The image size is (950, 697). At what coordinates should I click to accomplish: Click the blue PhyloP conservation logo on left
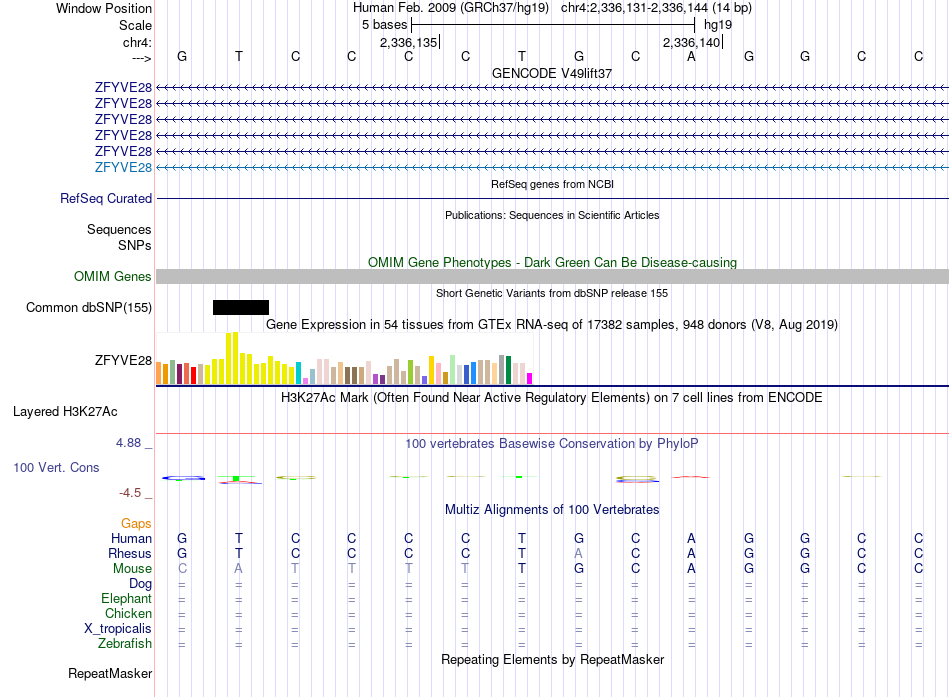[184, 478]
